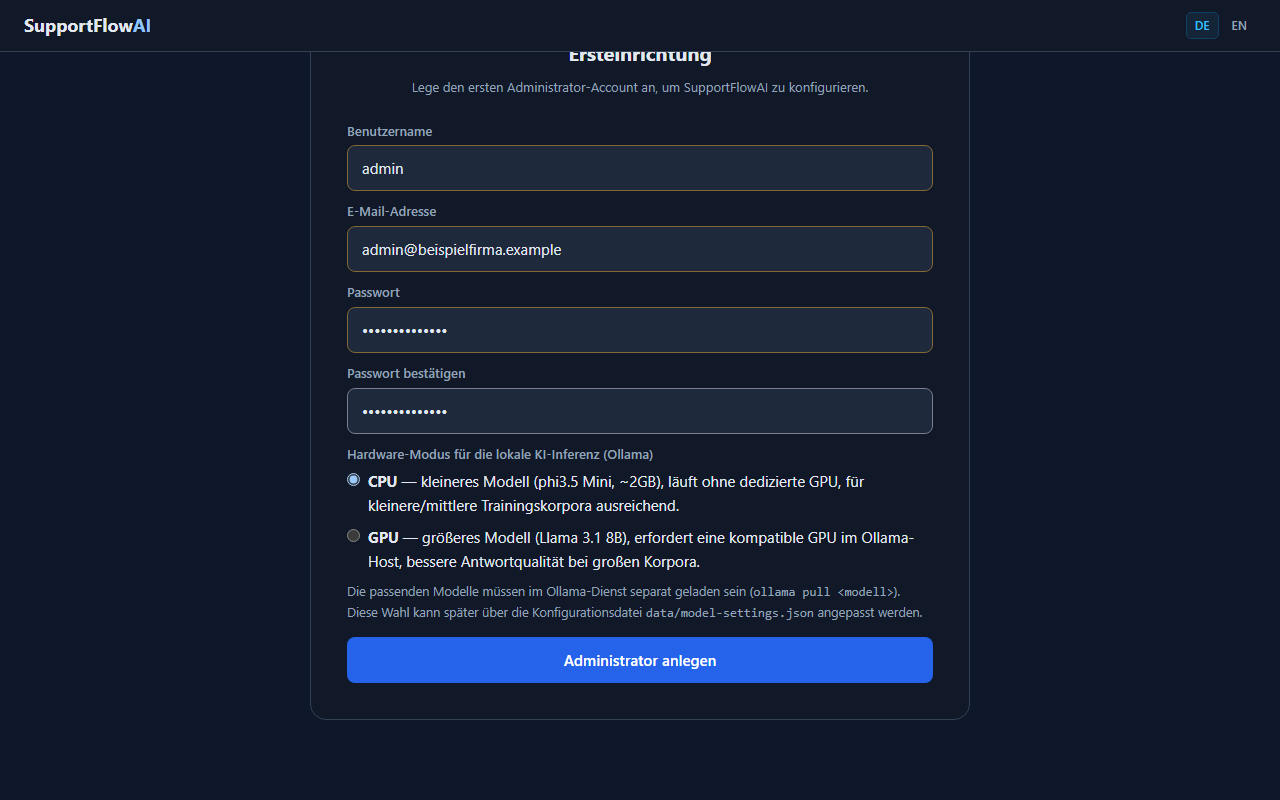Click the Benutzername field label

pyautogui.click(x=390, y=132)
